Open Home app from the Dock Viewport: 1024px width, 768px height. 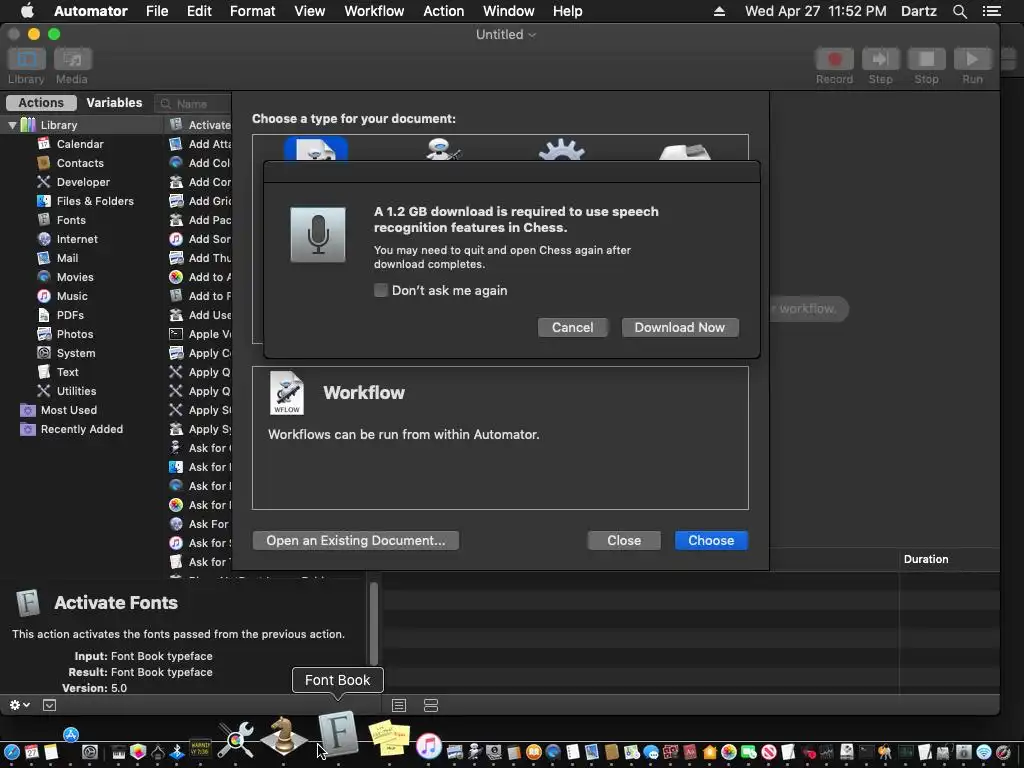click(709, 752)
